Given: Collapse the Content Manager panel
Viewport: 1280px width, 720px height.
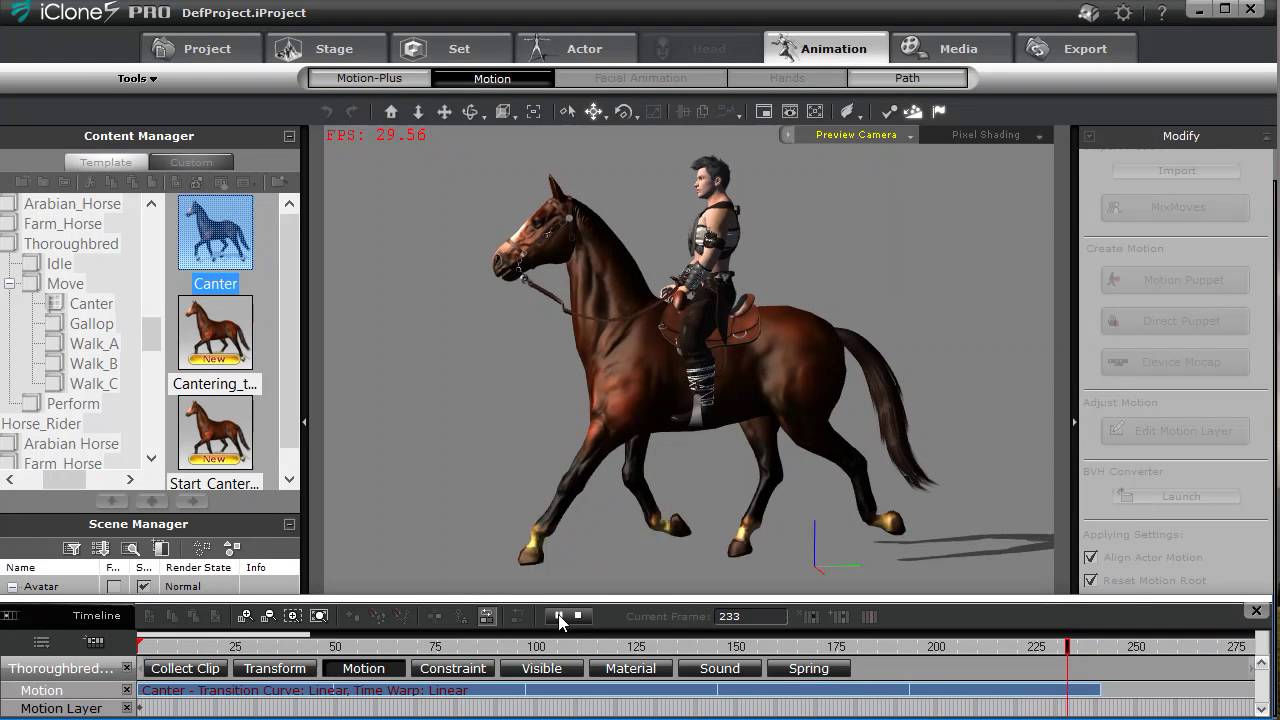Looking at the screenshot, I should 289,136.
